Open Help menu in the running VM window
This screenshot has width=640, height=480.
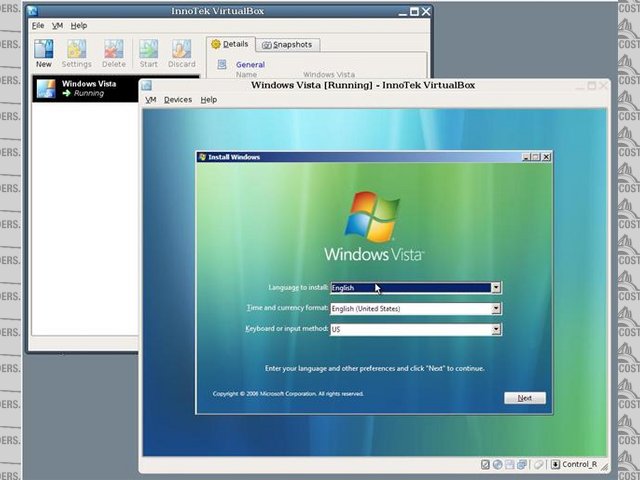209,100
